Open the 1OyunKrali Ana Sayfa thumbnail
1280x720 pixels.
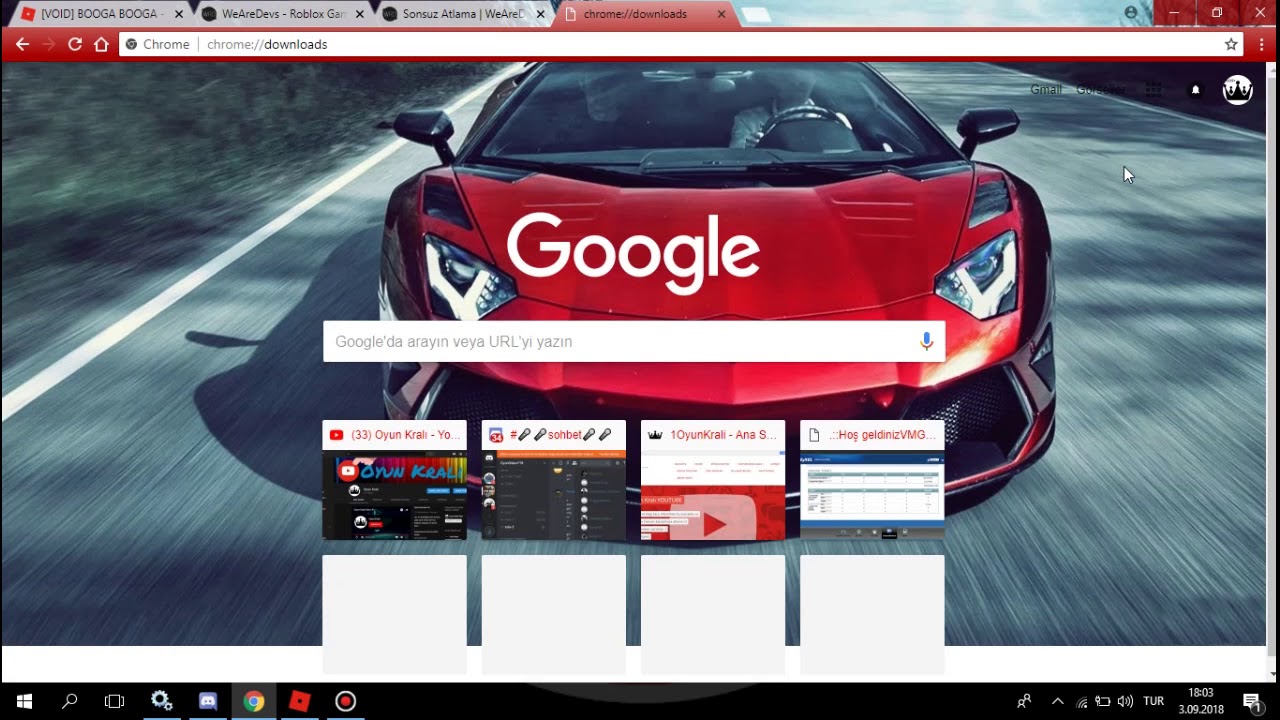point(713,480)
